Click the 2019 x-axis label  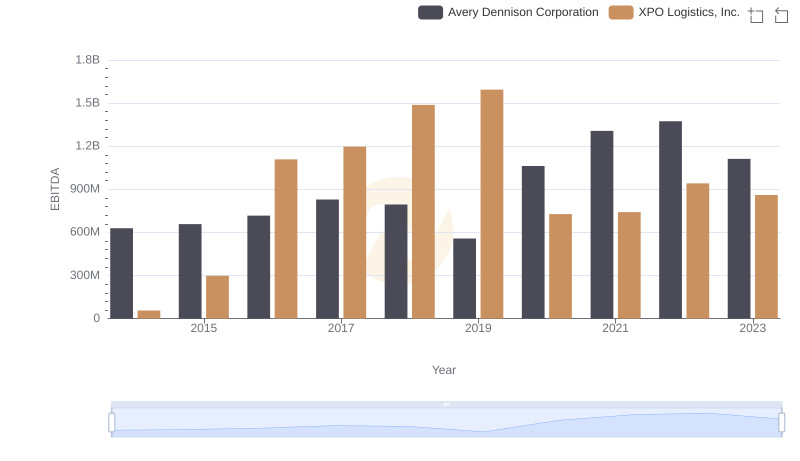point(478,328)
